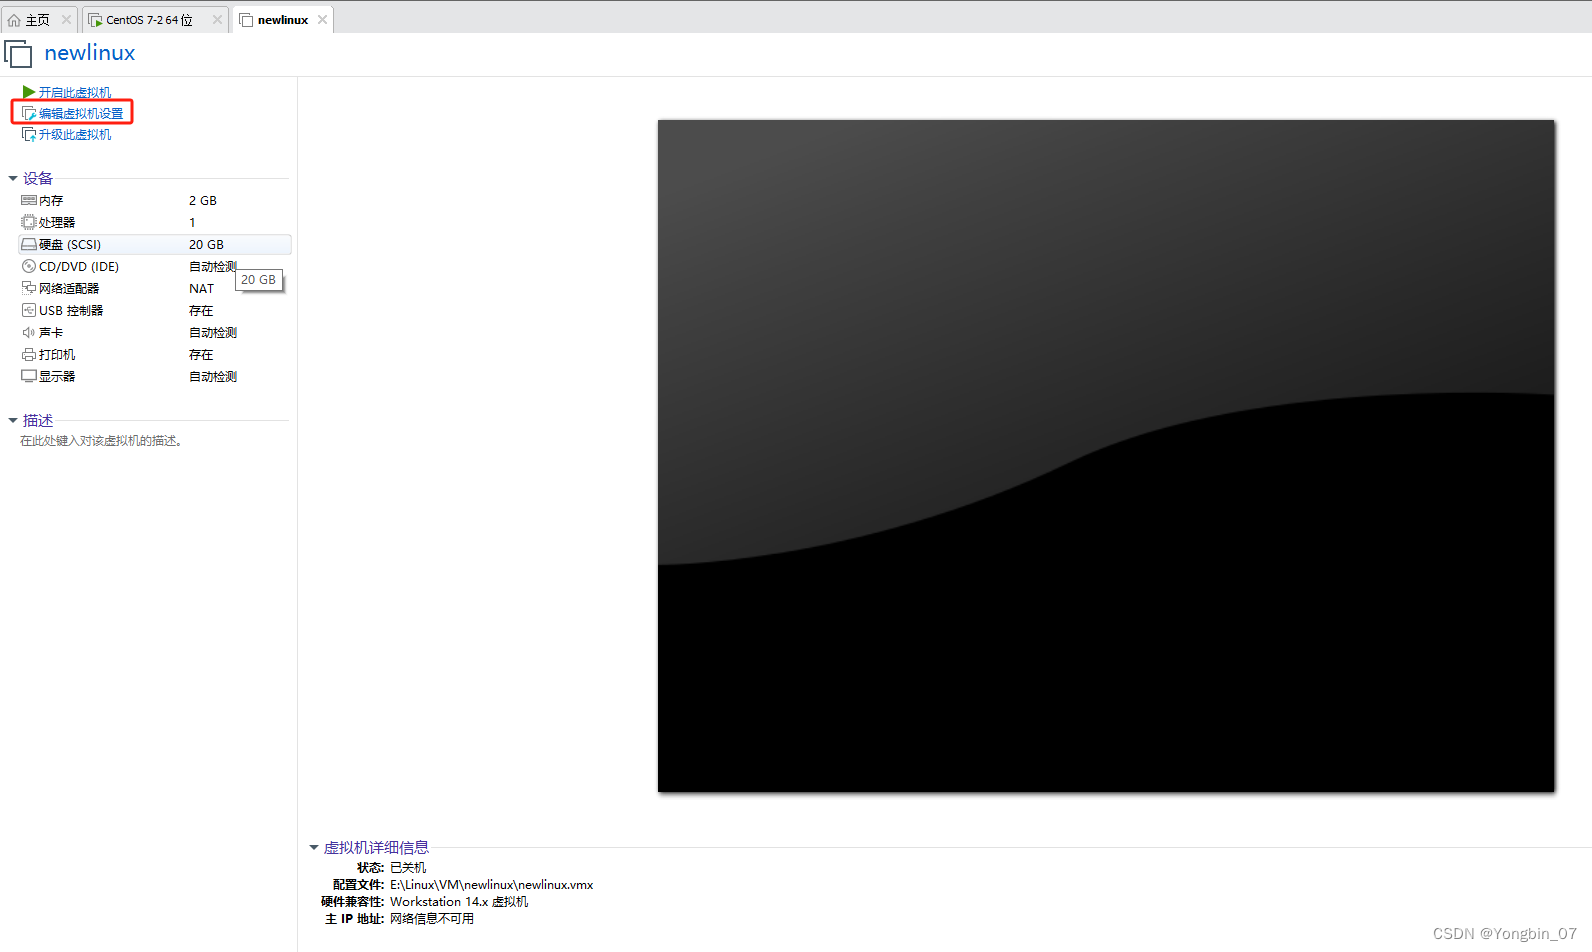1592x952 pixels.
Task: Click the 自动检测 value for 显示器
Action: pyautogui.click(x=213, y=377)
